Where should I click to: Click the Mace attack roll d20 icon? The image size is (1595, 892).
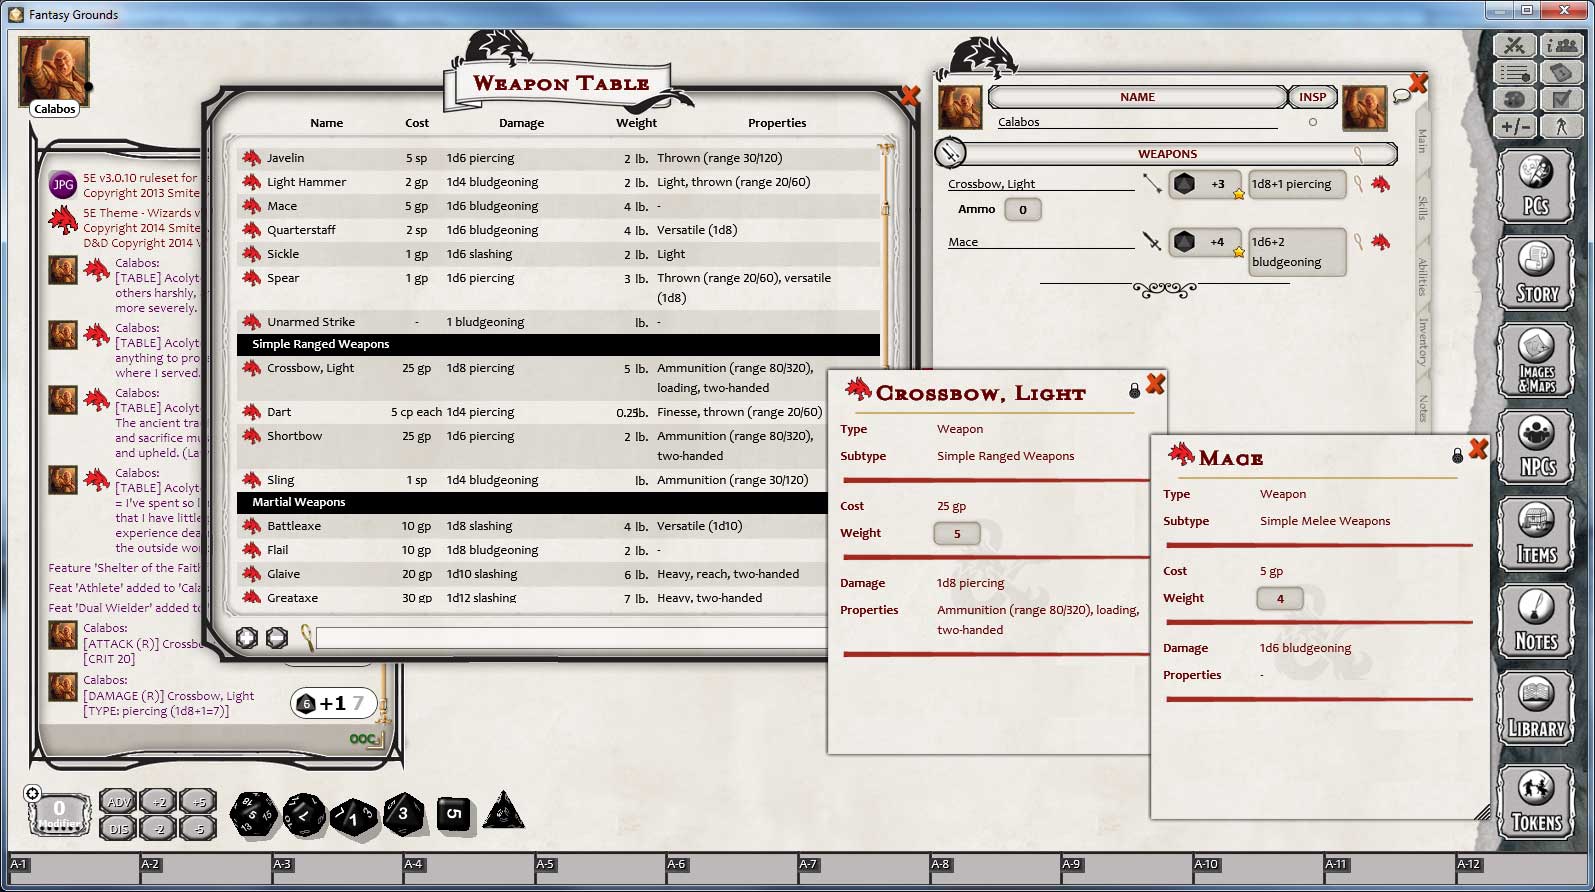tap(1184, 242)
